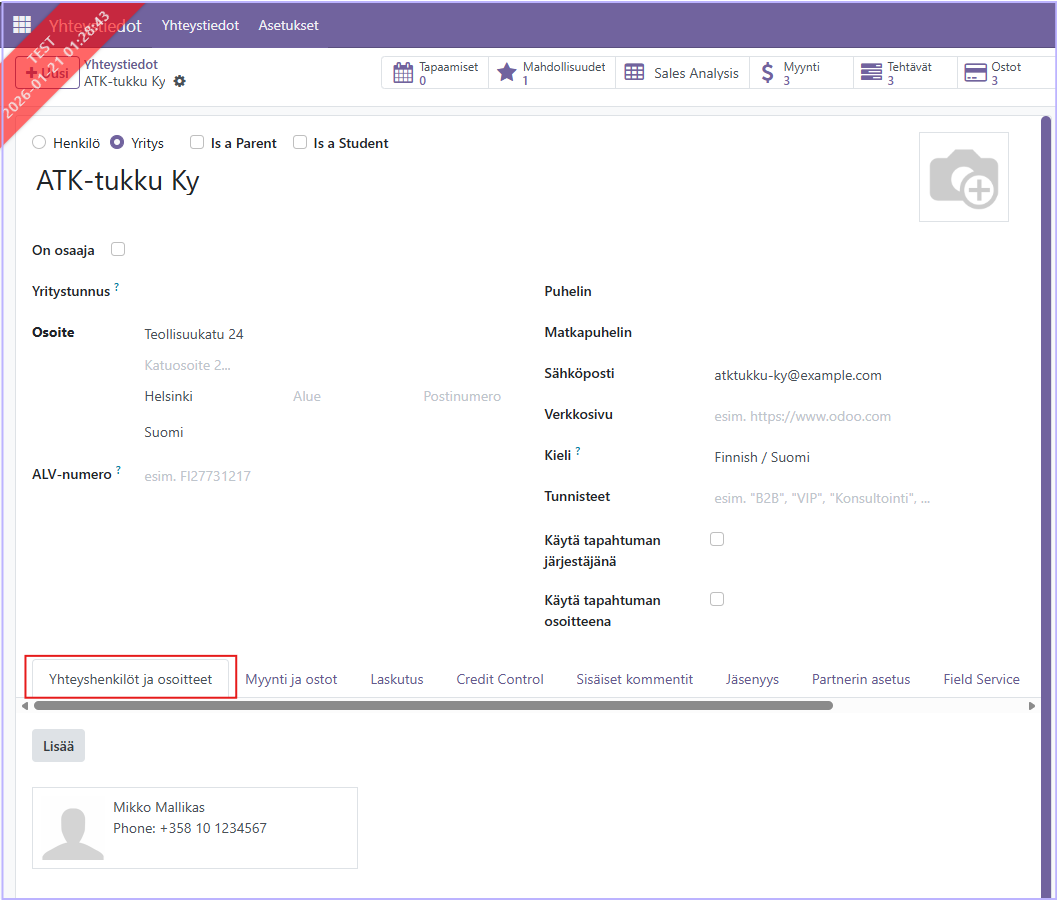Select the Henkilö radio button

[x=40, y=143]
